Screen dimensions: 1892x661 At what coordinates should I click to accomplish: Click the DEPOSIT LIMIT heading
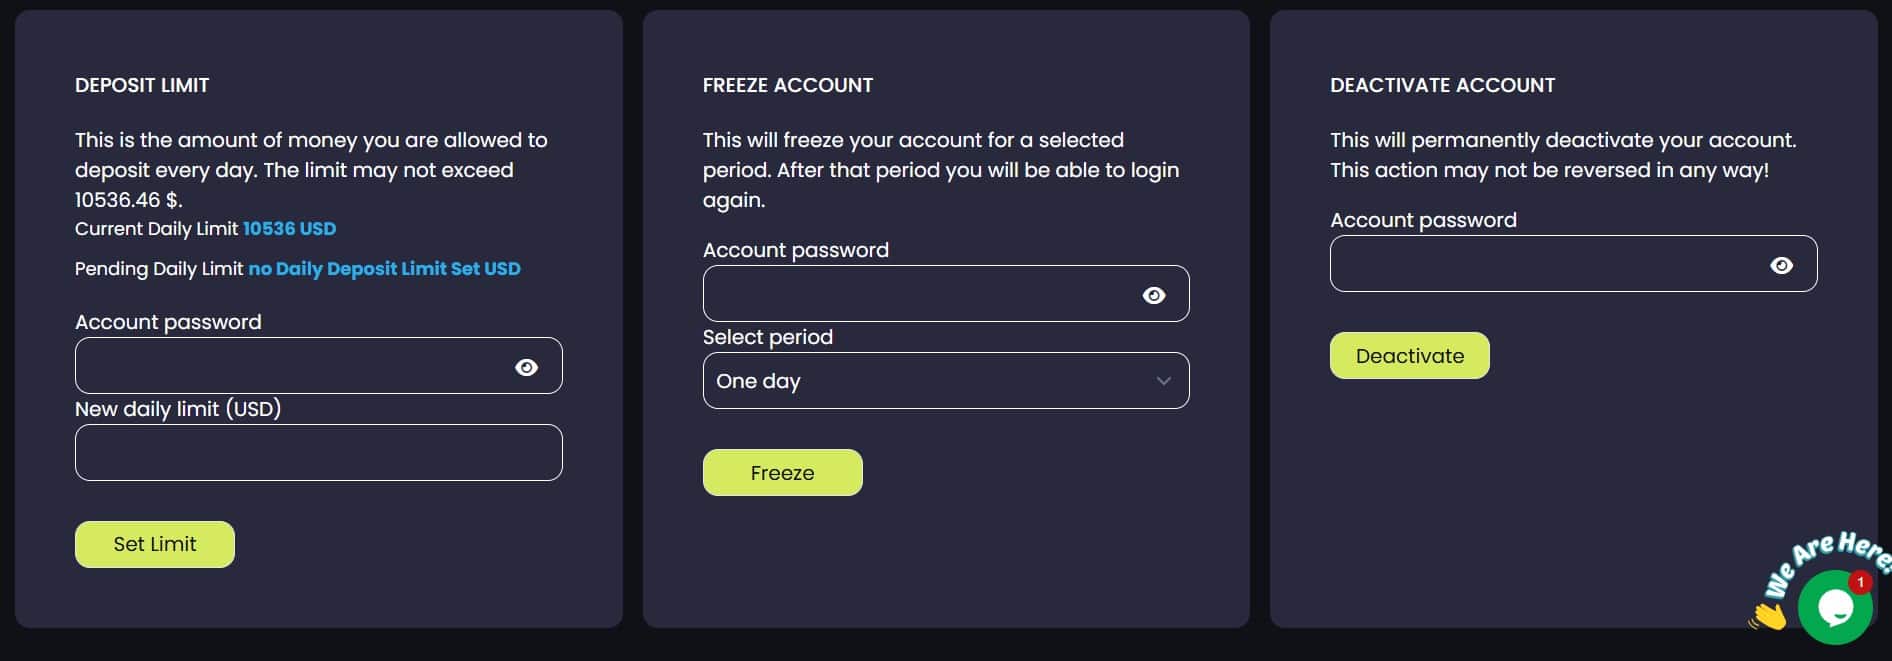click(142, 85)
